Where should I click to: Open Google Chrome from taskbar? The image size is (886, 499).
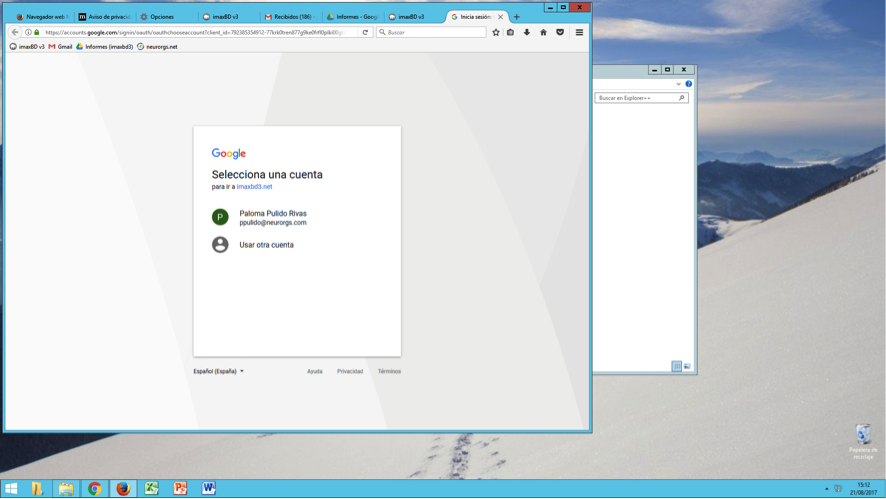(x=94, y=488)
